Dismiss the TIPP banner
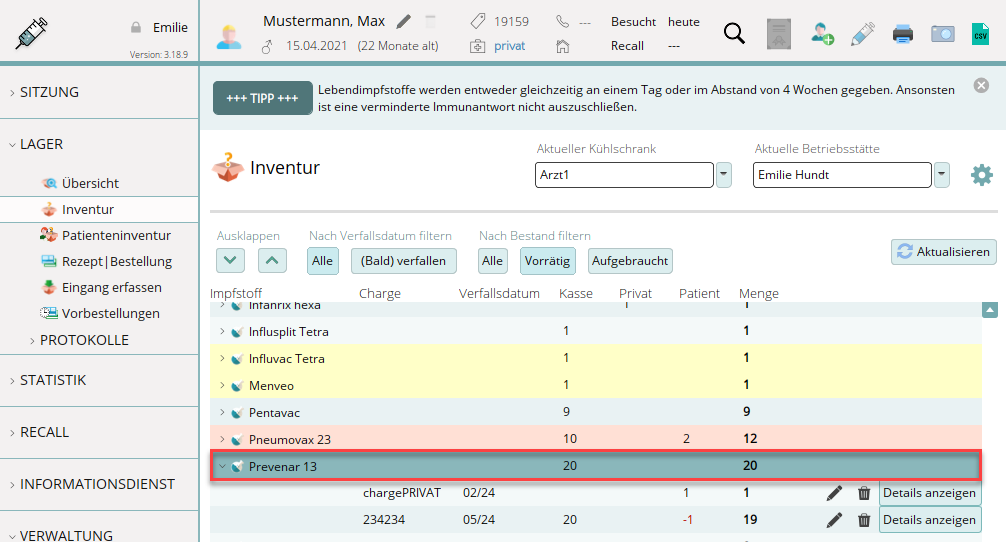 981,85
